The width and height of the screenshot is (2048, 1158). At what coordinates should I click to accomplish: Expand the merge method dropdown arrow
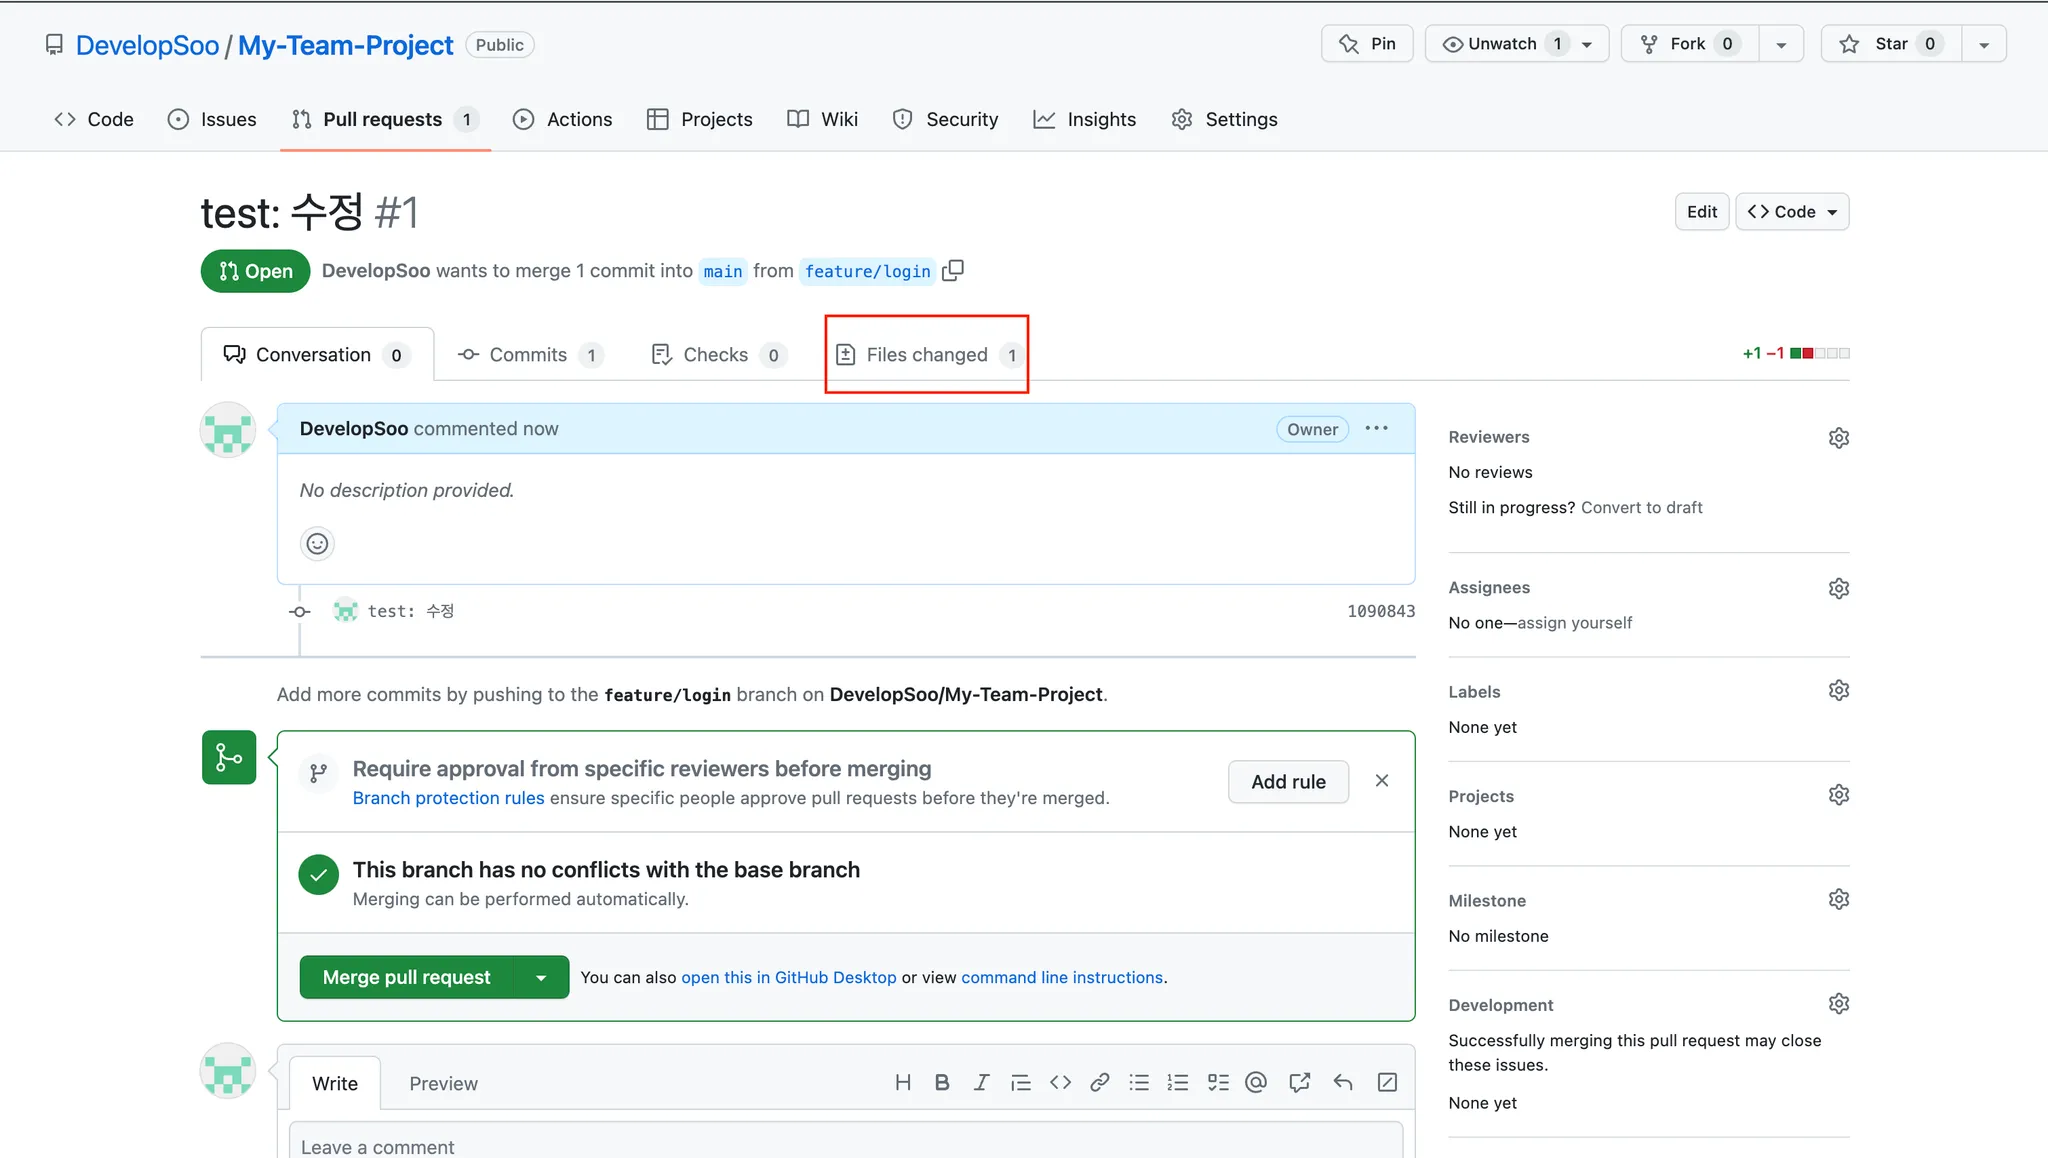point(541,977)
